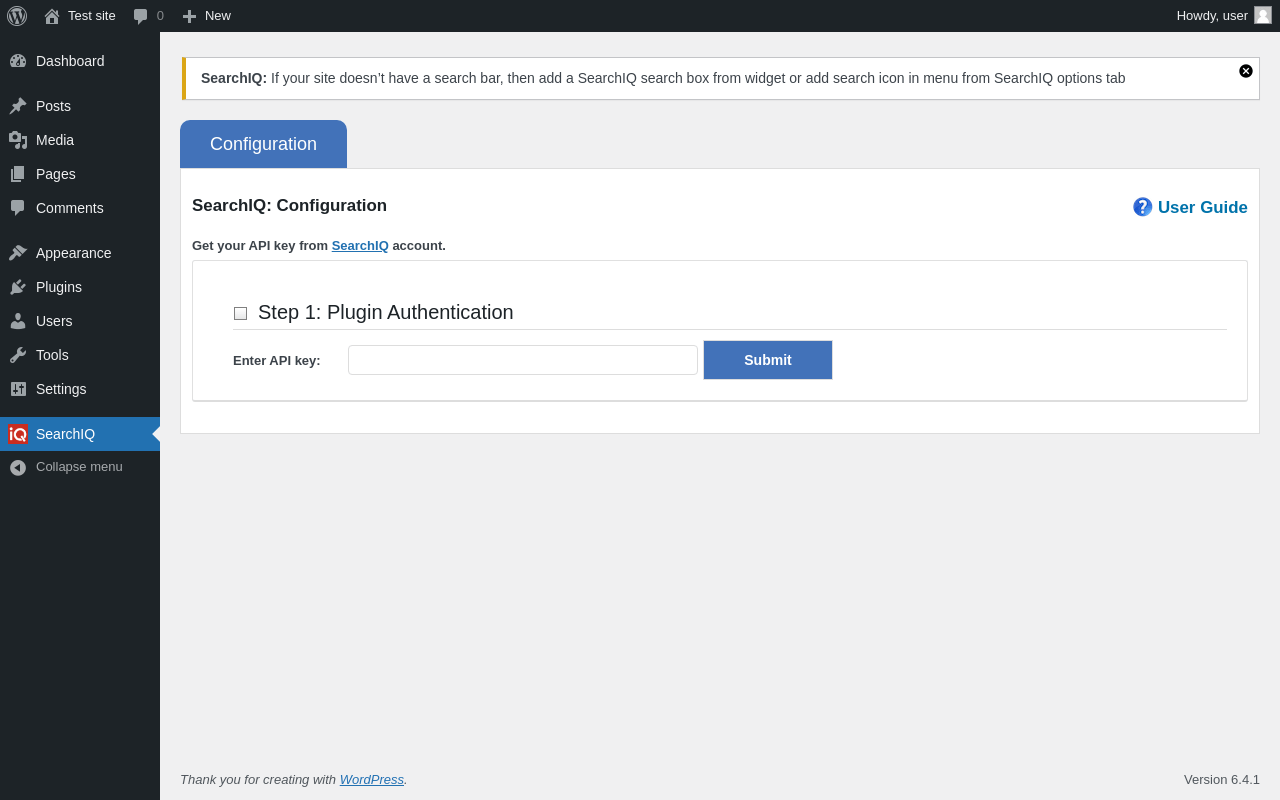Click the Test site home icon

click(52, 16)
